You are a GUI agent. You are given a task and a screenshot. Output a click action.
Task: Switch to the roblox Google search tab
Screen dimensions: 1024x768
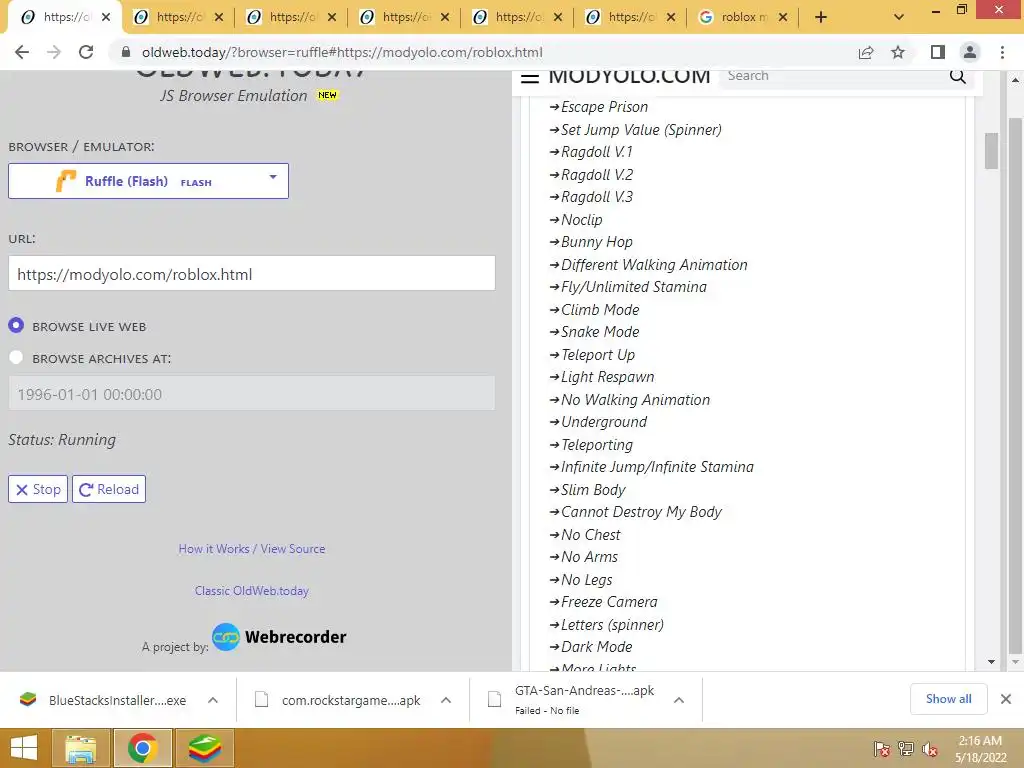tap(743, 17)
